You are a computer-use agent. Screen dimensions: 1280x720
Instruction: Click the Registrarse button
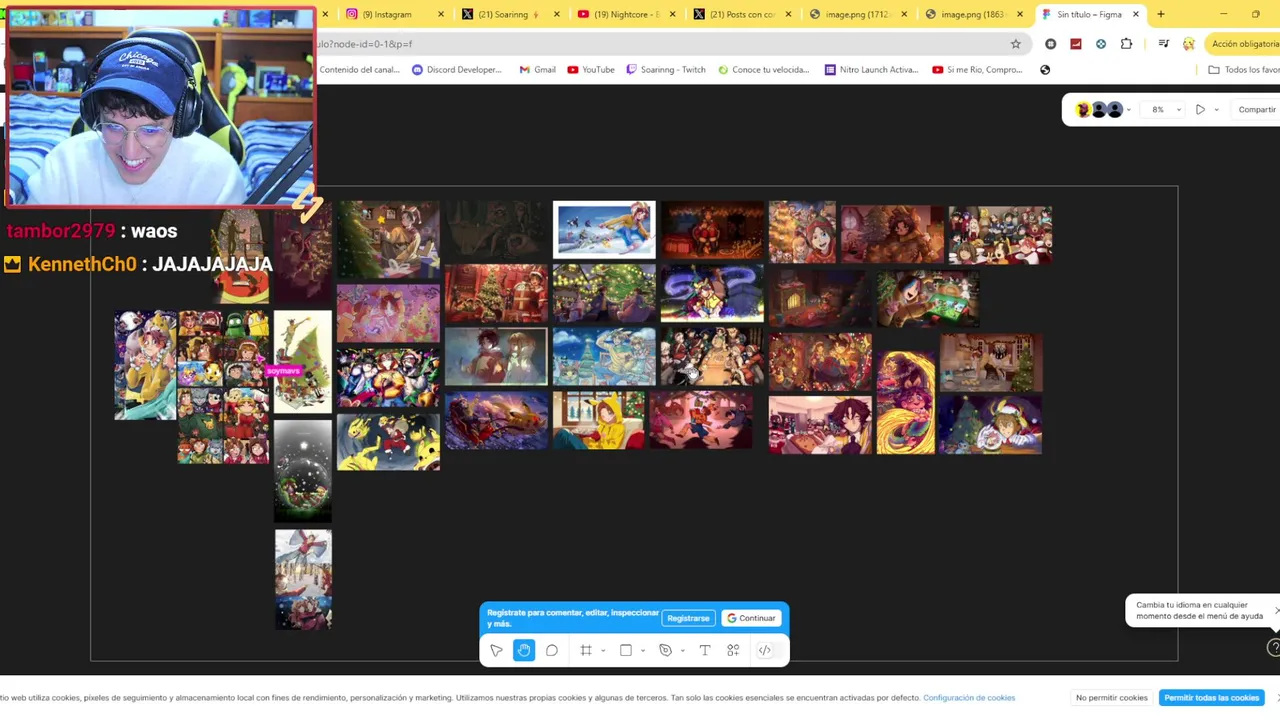688,618
